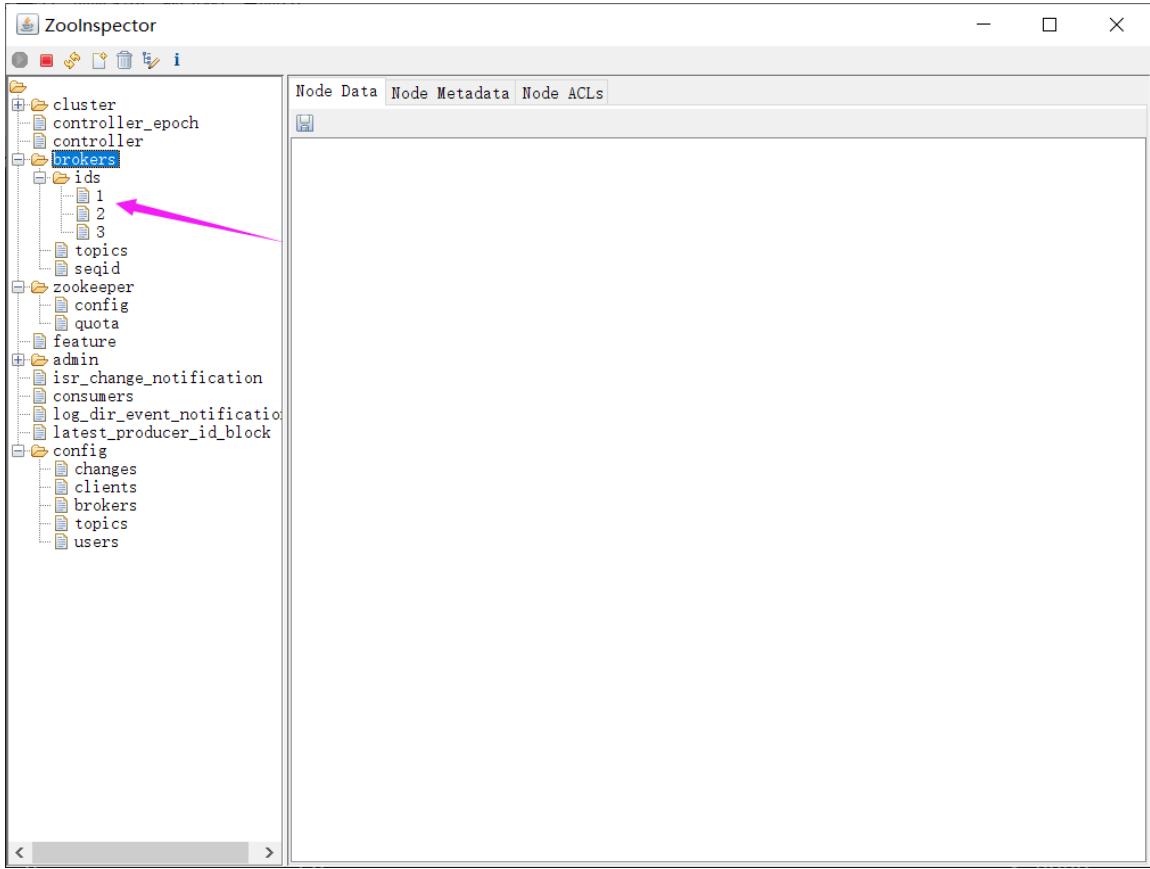Click the Delete Node trash icon
Image resolution: width=1150 pixels, height=869 pixels.
125,60
